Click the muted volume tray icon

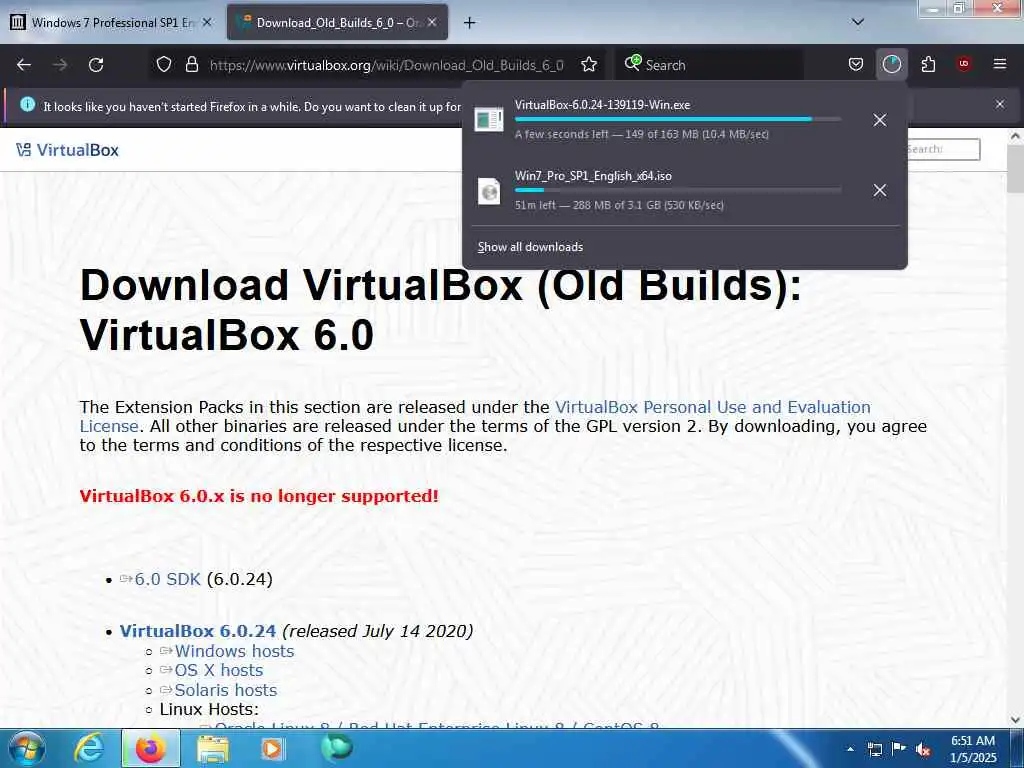[923, 750]
